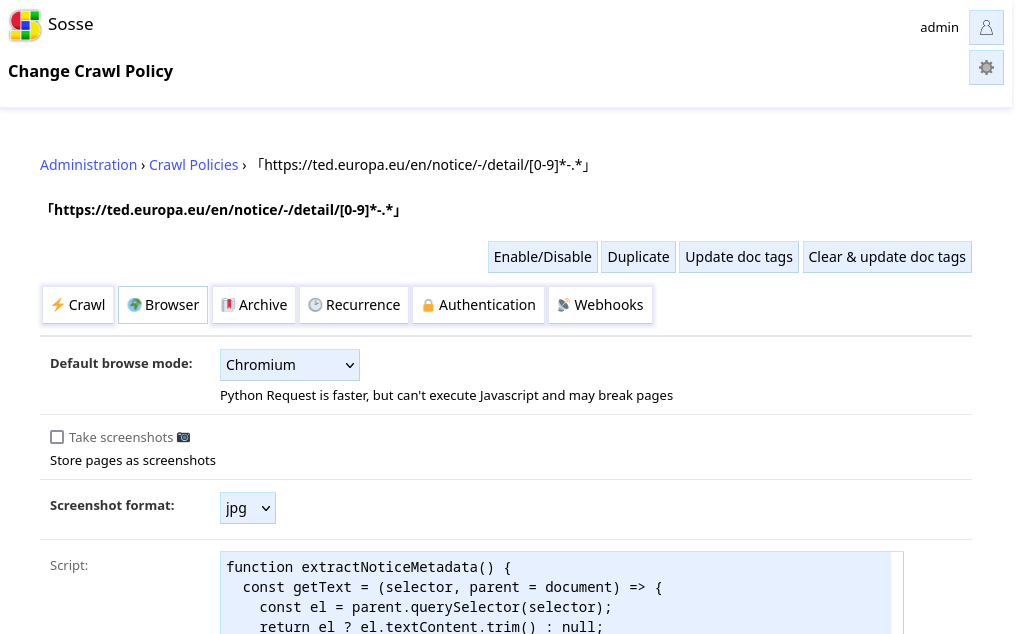This screenshot has width=1024, height=634.
Task: Click the Python Request help text
Action: [x=446, y=396]
